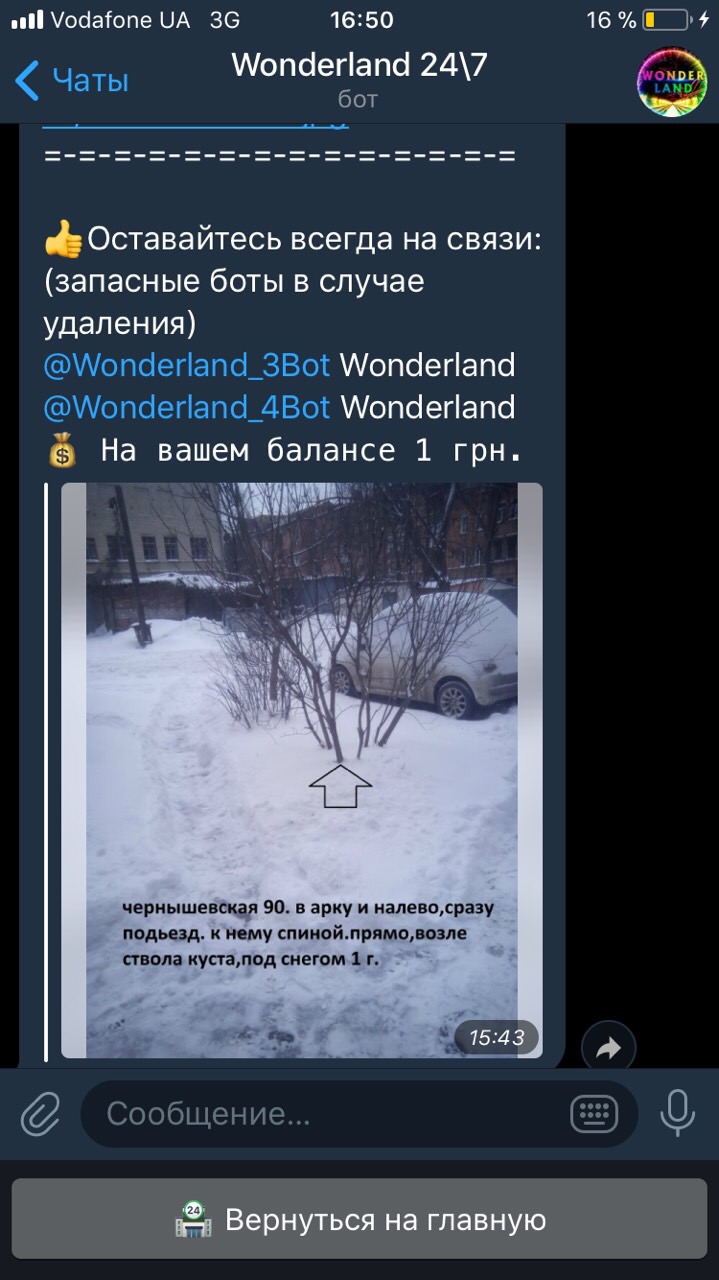Screen dimensions: 719x1280
Task: Tap the 24 building emoji in the bottom button
Action: click(x=193, y=1220)
